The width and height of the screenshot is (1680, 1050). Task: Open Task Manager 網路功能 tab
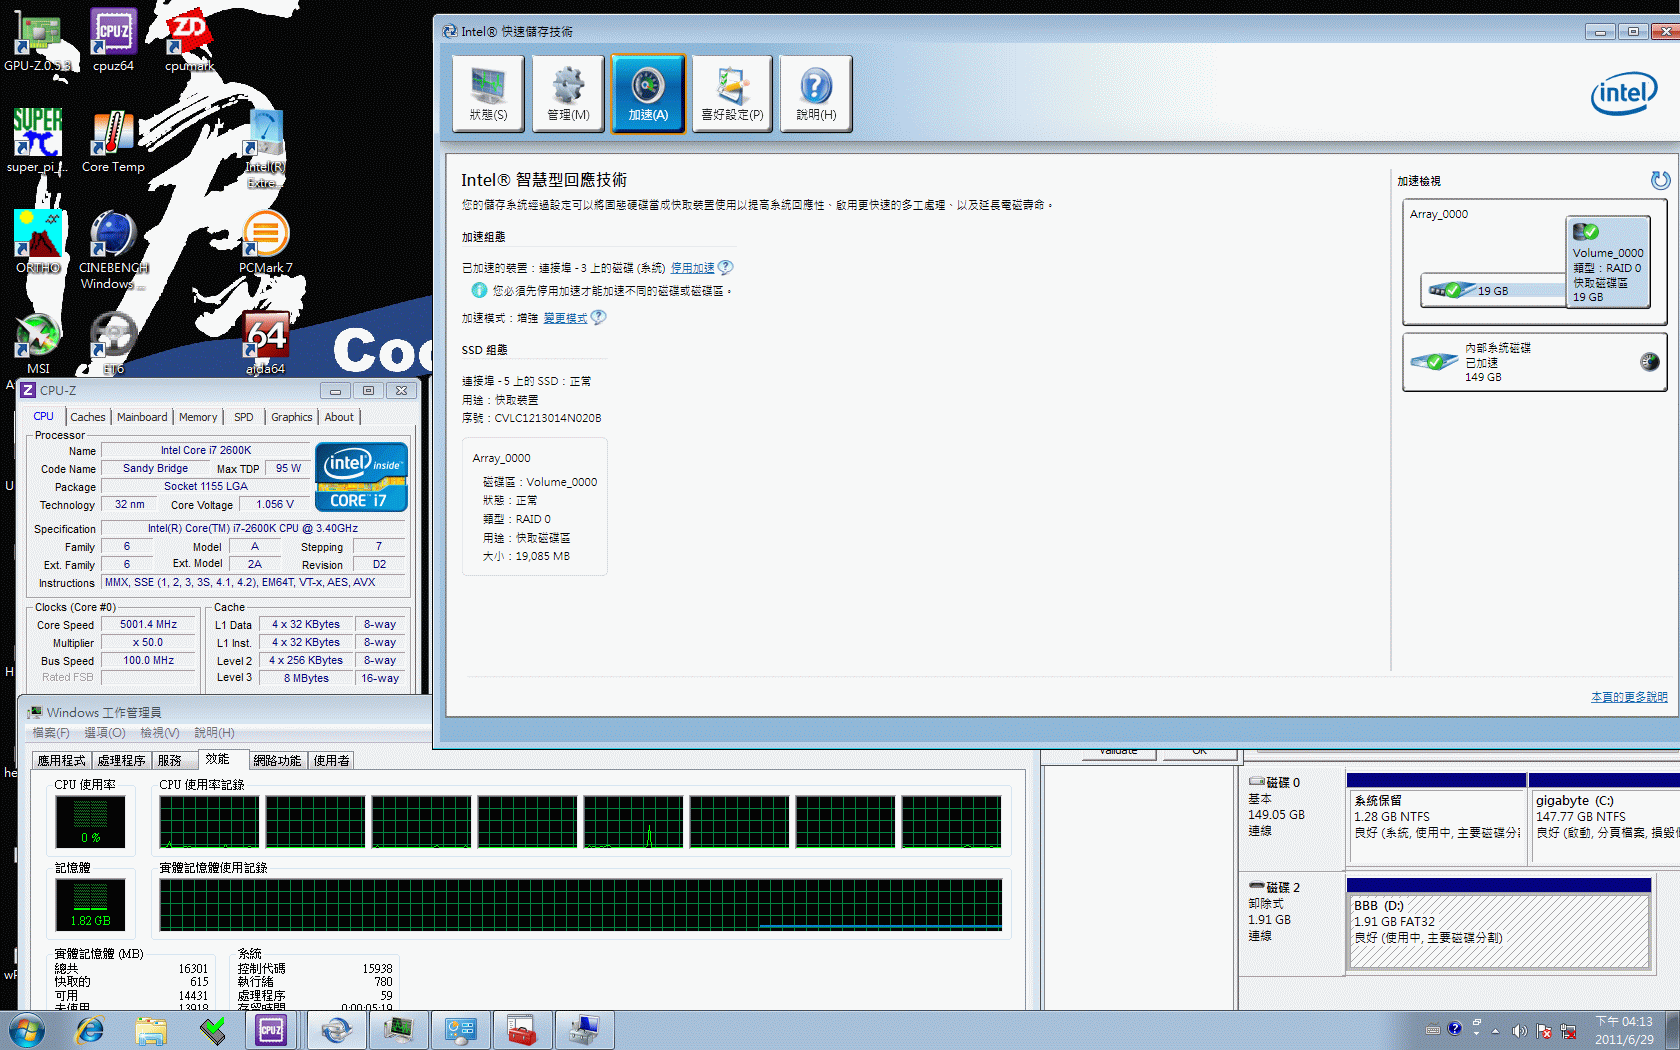277,761
